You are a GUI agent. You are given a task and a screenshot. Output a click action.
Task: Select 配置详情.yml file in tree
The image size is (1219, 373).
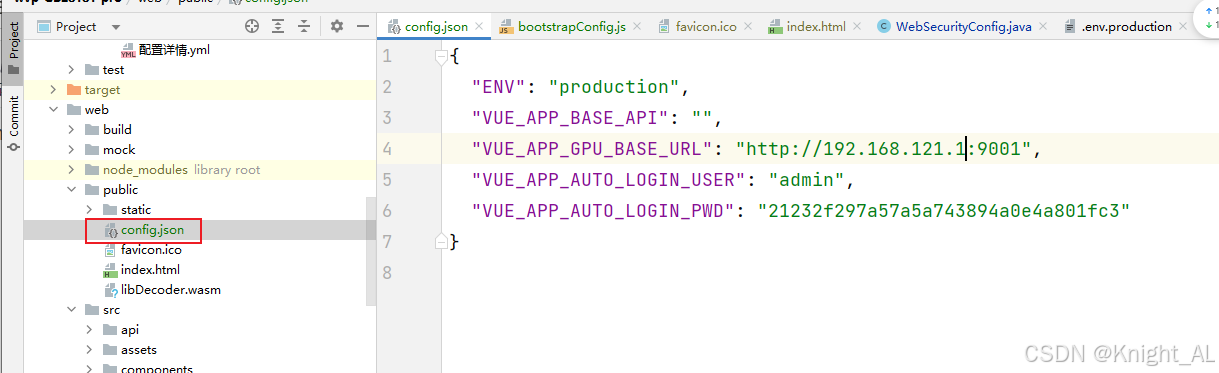point(167,49)
